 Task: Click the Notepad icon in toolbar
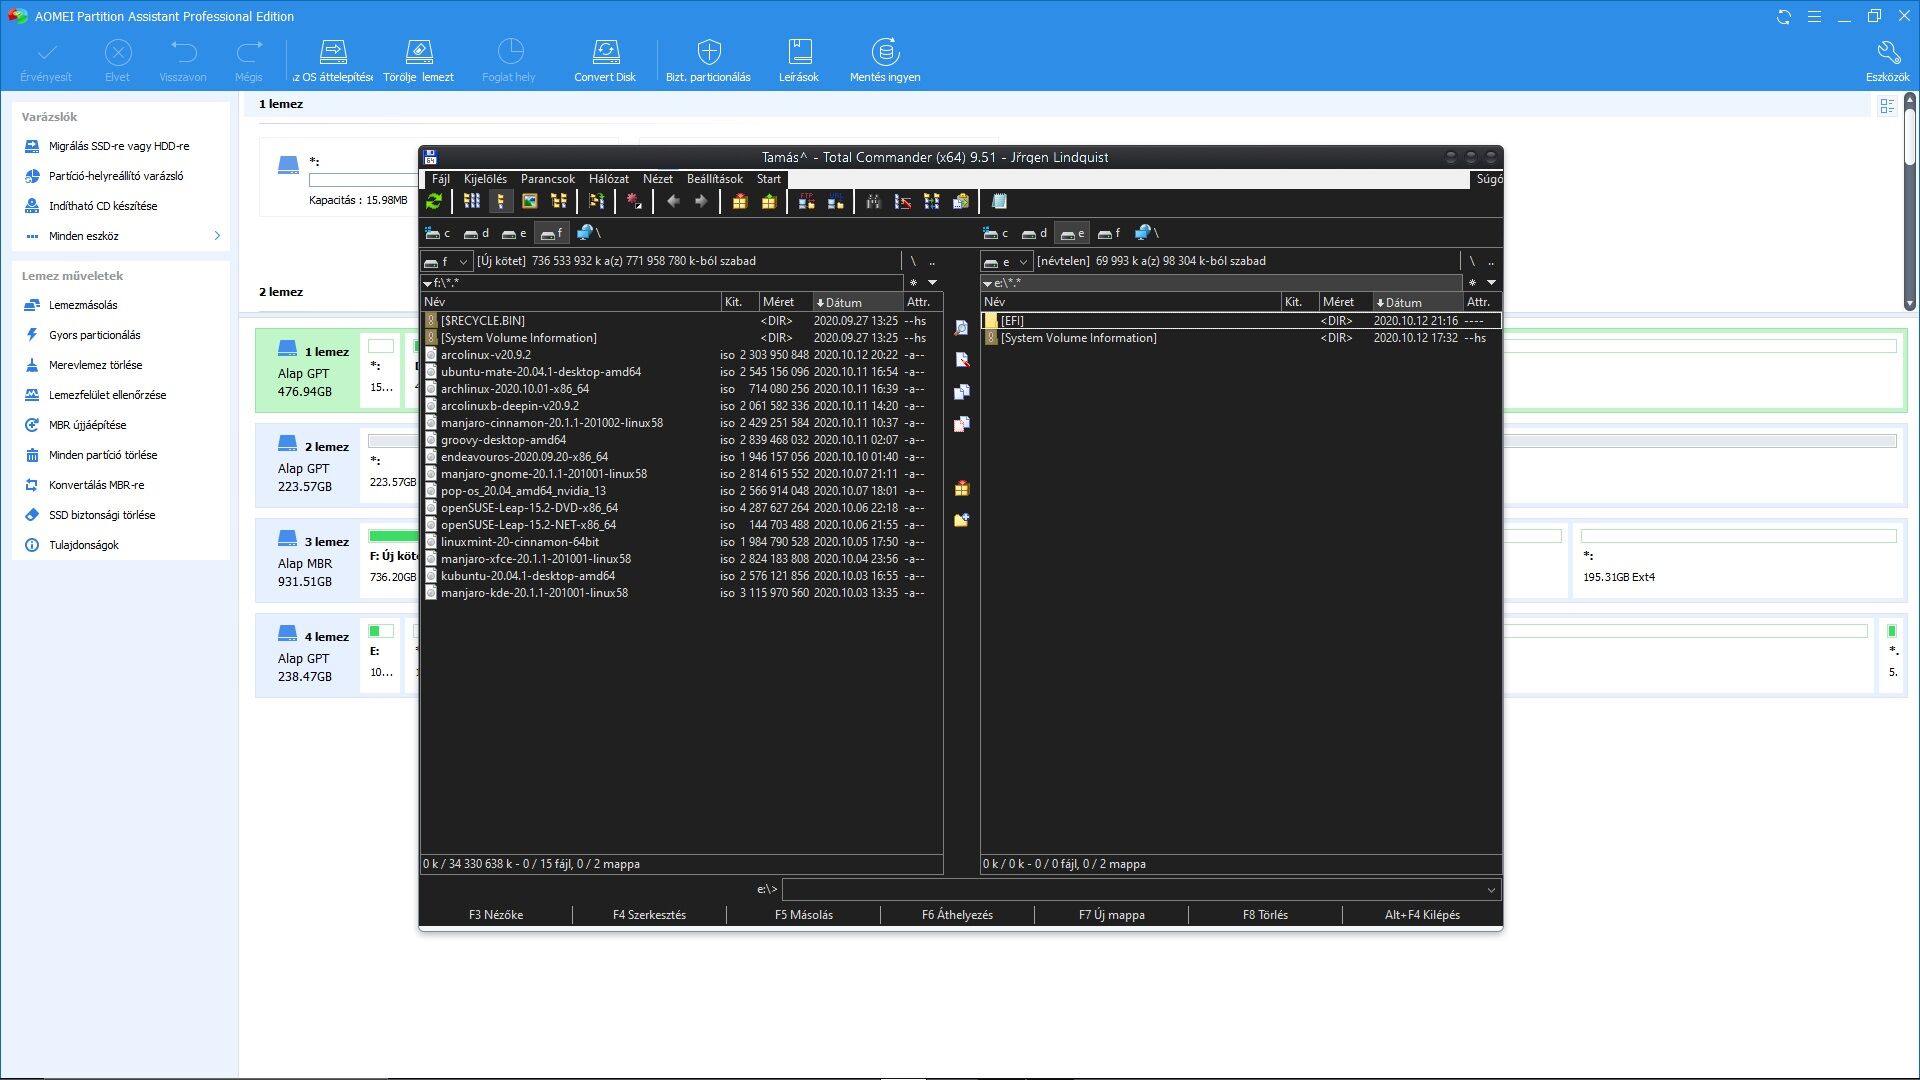click(999, 201)
